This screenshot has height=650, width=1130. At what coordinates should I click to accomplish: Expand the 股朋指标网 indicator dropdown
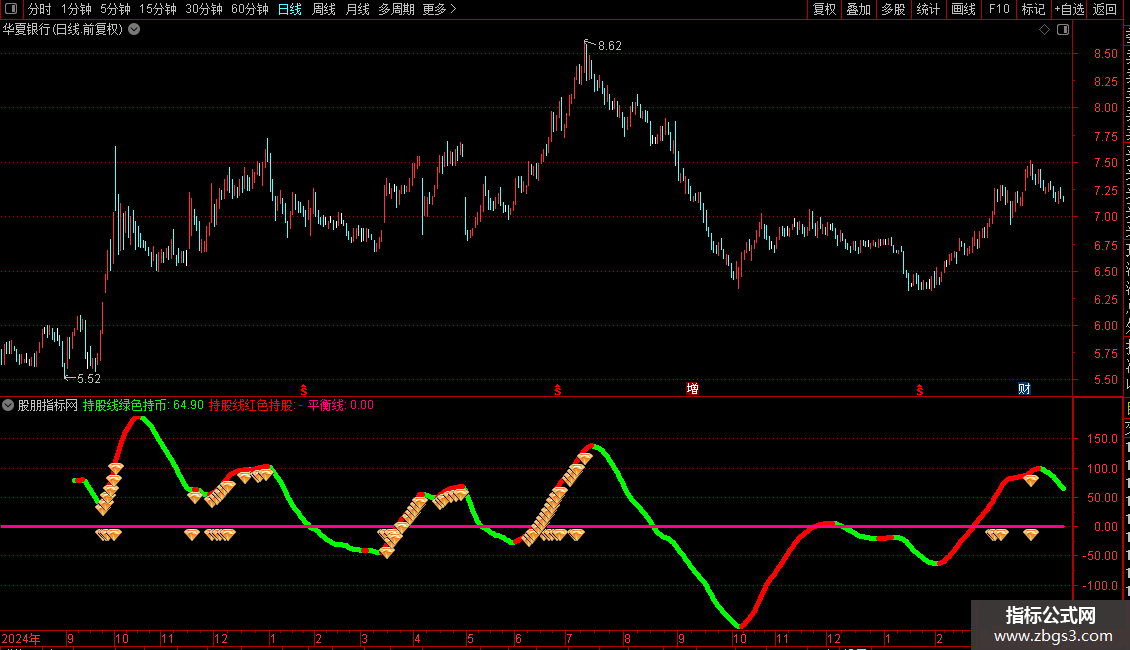[x=8, y=405]
